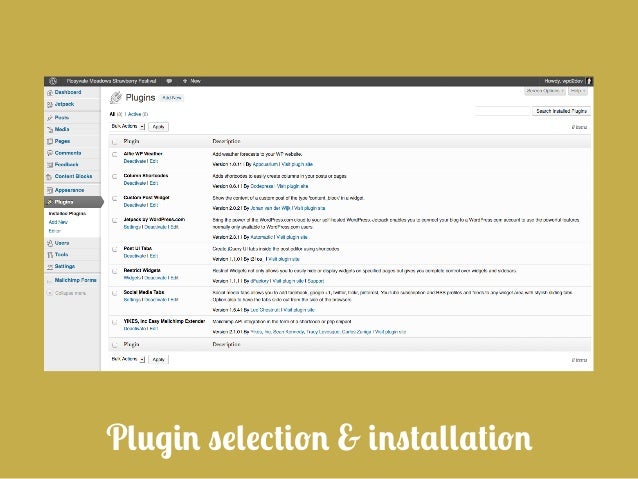638x479 pixels.
Task: Click the Search Installed Plugins button
Action: coord(561,111)
